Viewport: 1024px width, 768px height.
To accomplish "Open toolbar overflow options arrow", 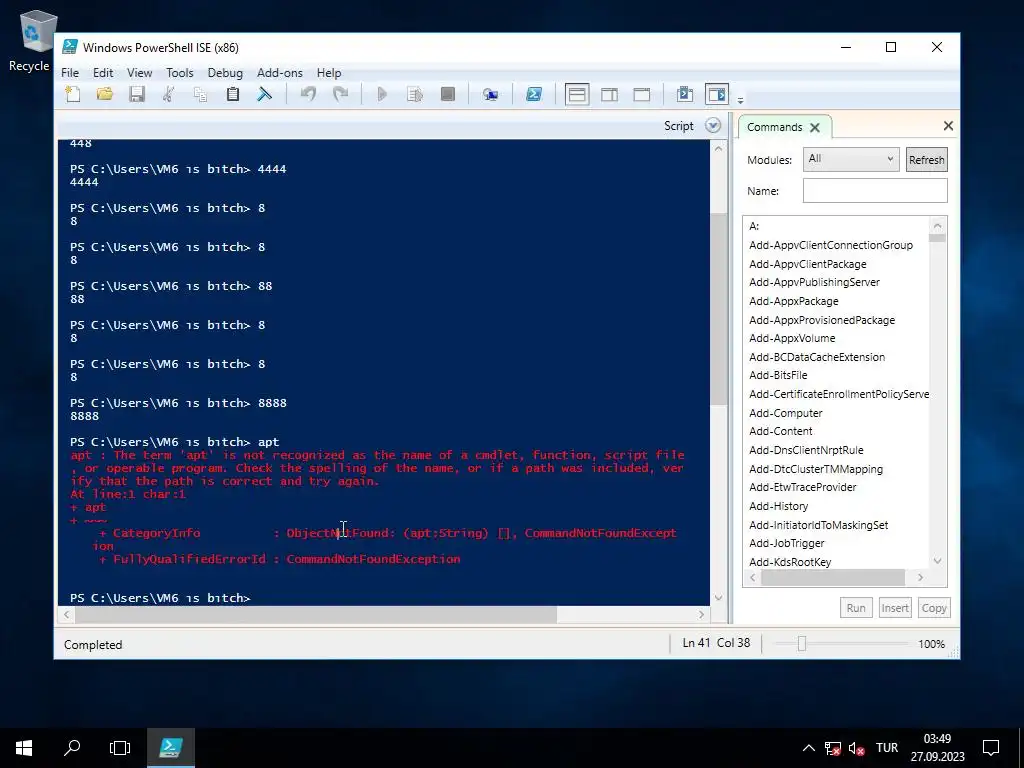I will [x=741, y=101].
